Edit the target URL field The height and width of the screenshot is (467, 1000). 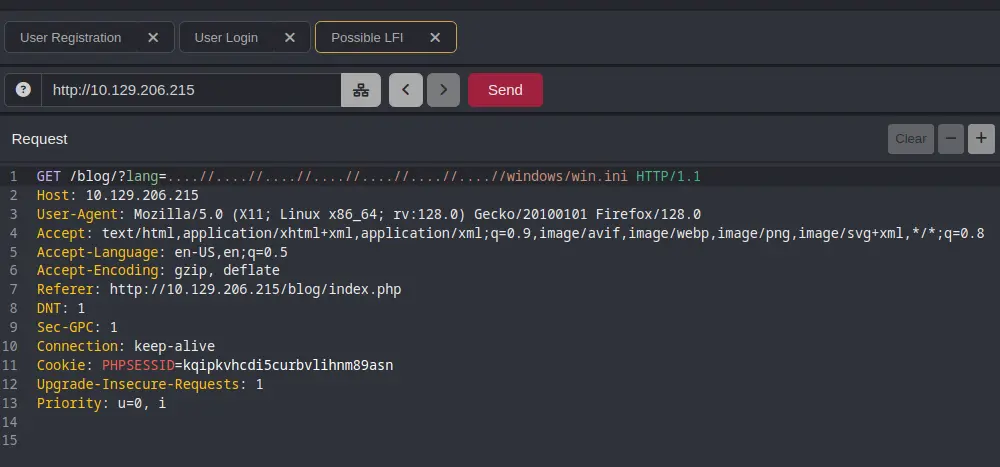pyautogui.click(x=191, y=90)
